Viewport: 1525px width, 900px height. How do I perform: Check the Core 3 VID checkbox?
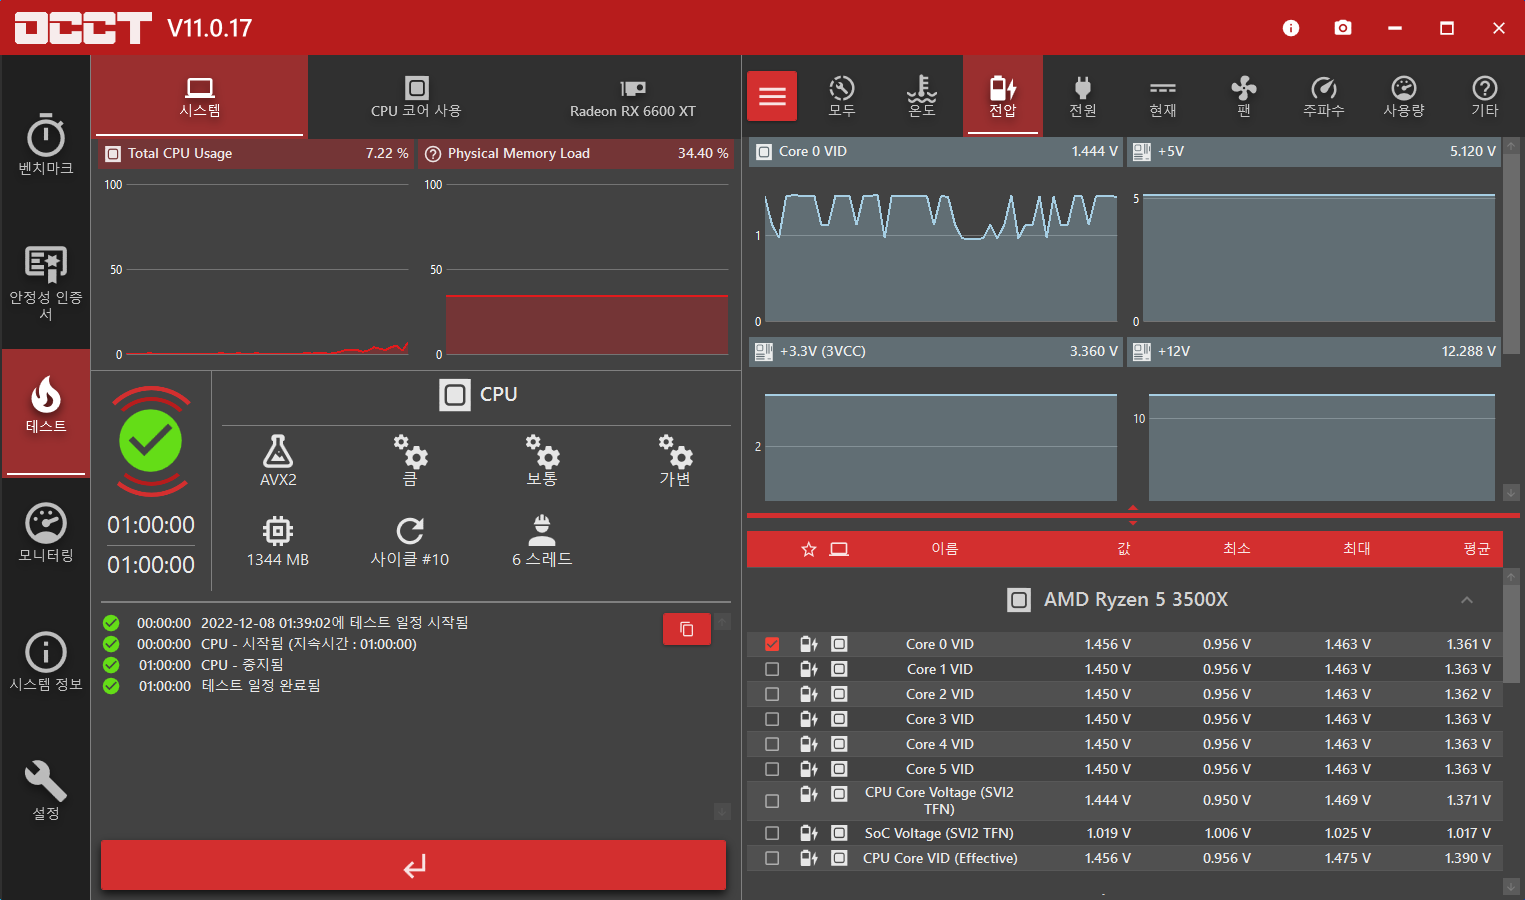pos(772,719)
